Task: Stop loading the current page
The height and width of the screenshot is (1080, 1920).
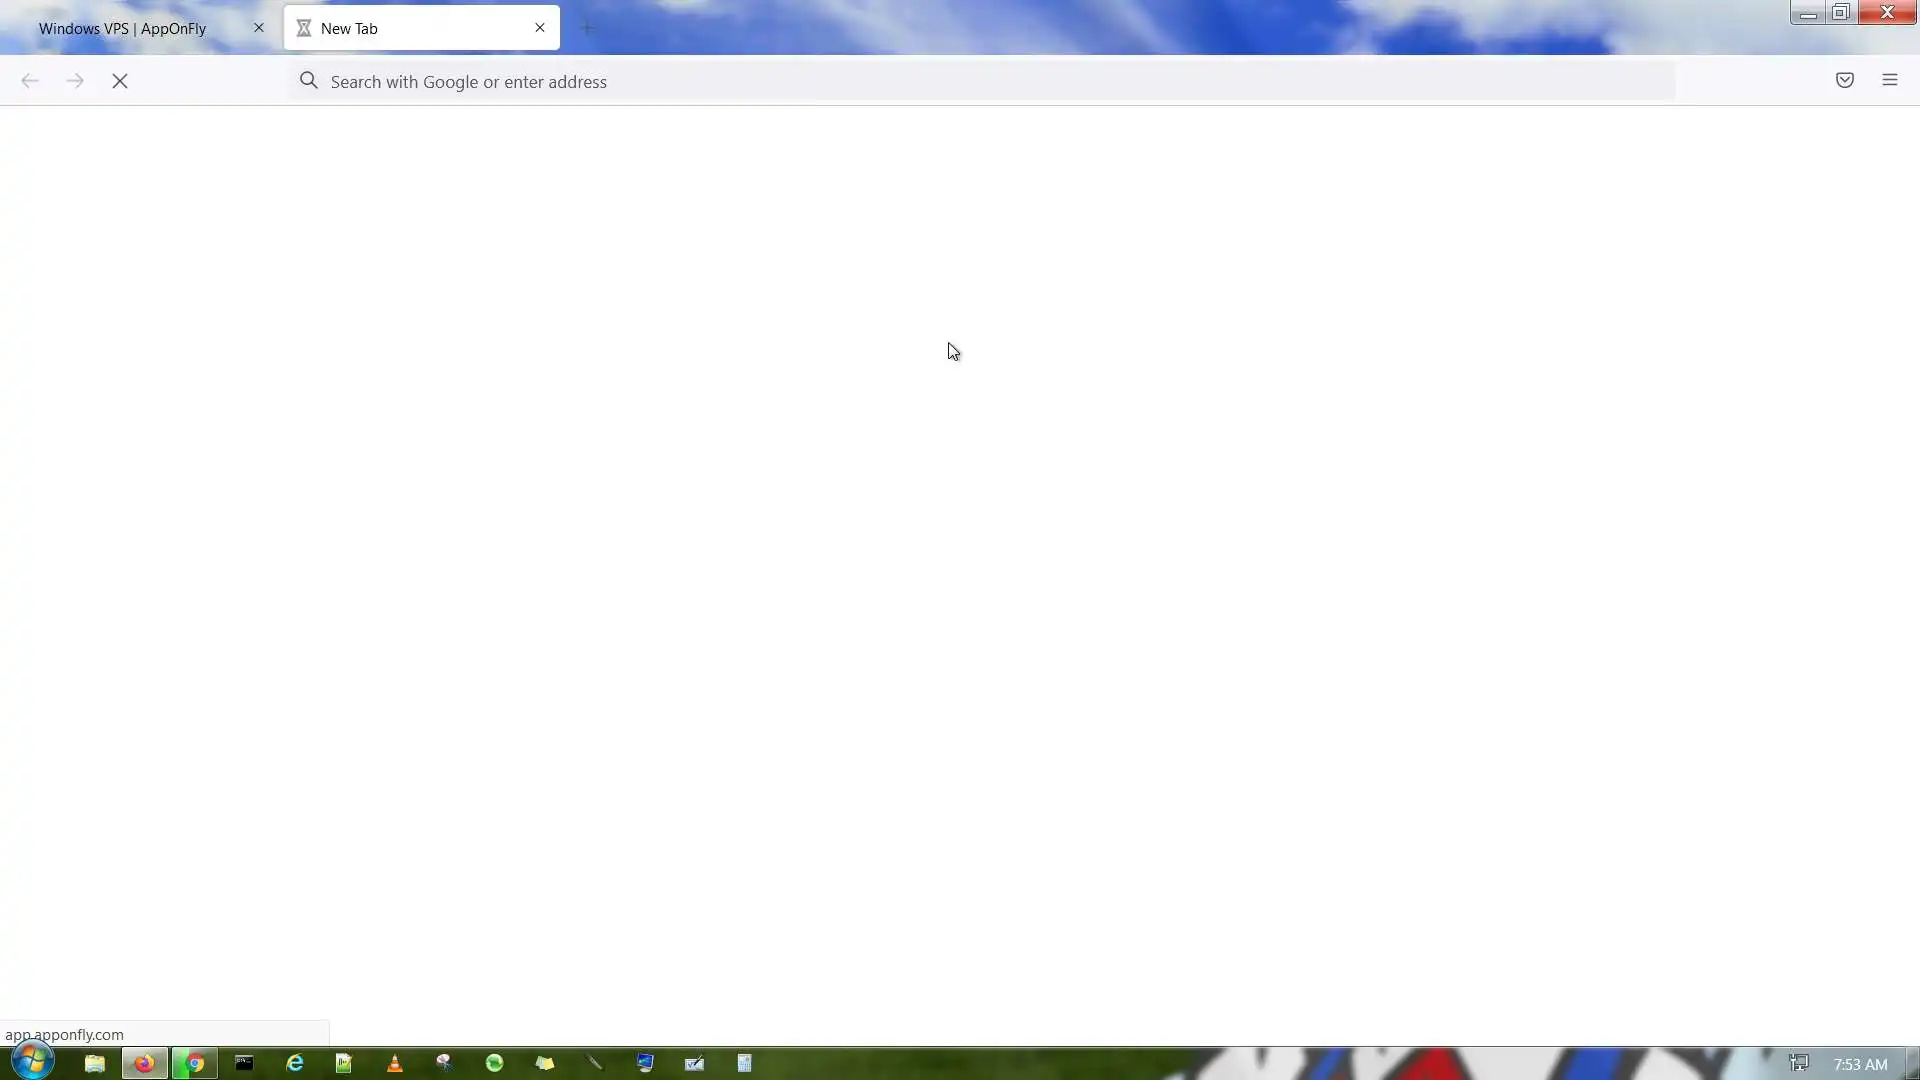Action: click(x=120, y=81)
